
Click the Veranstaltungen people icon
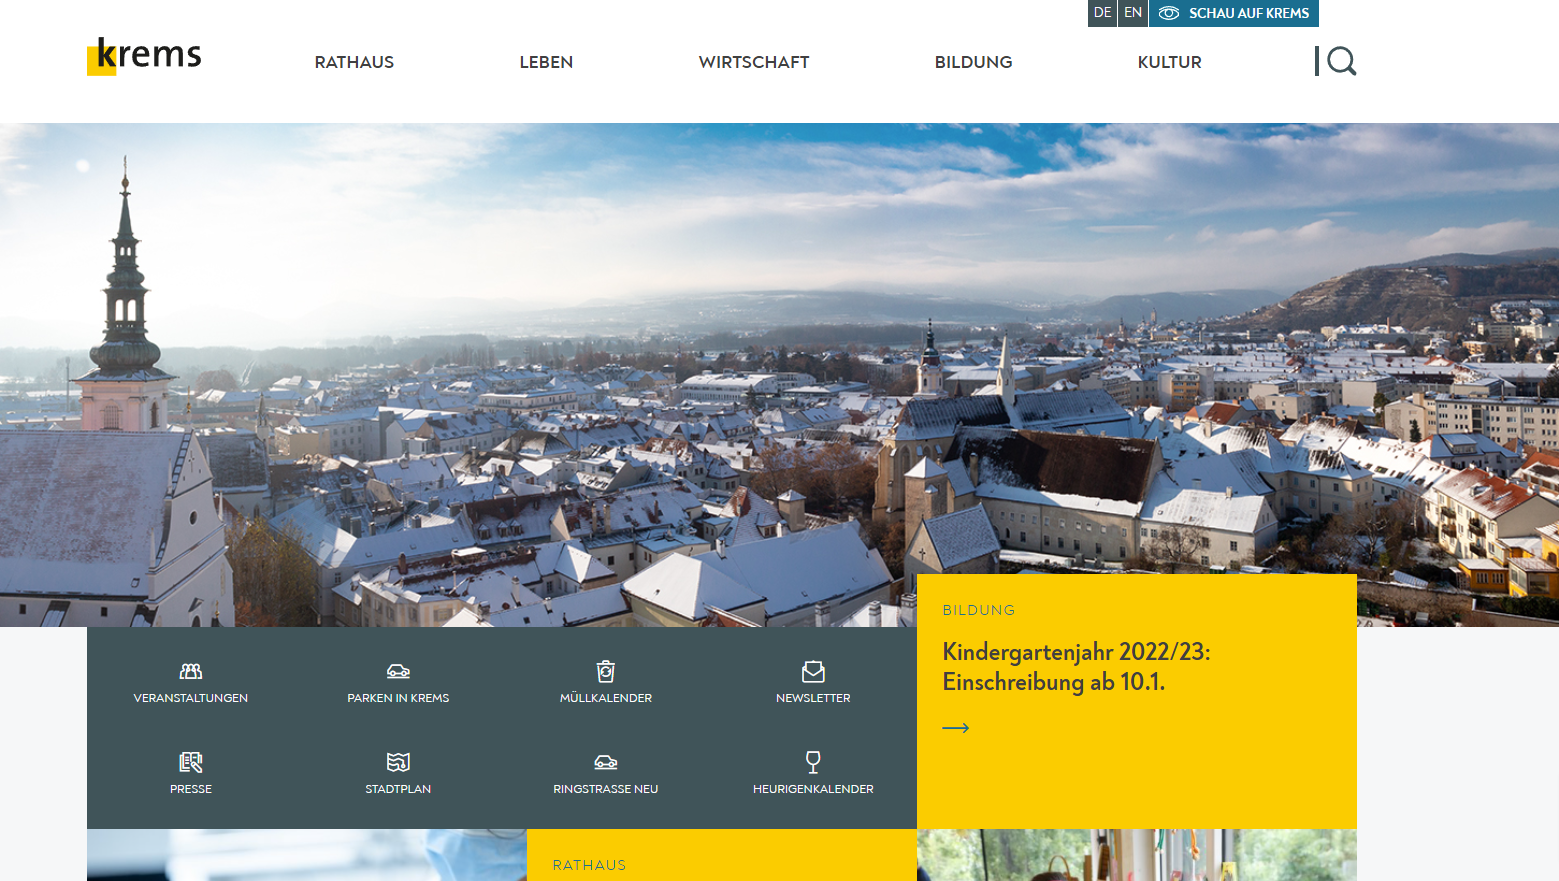tap(191, 671)
